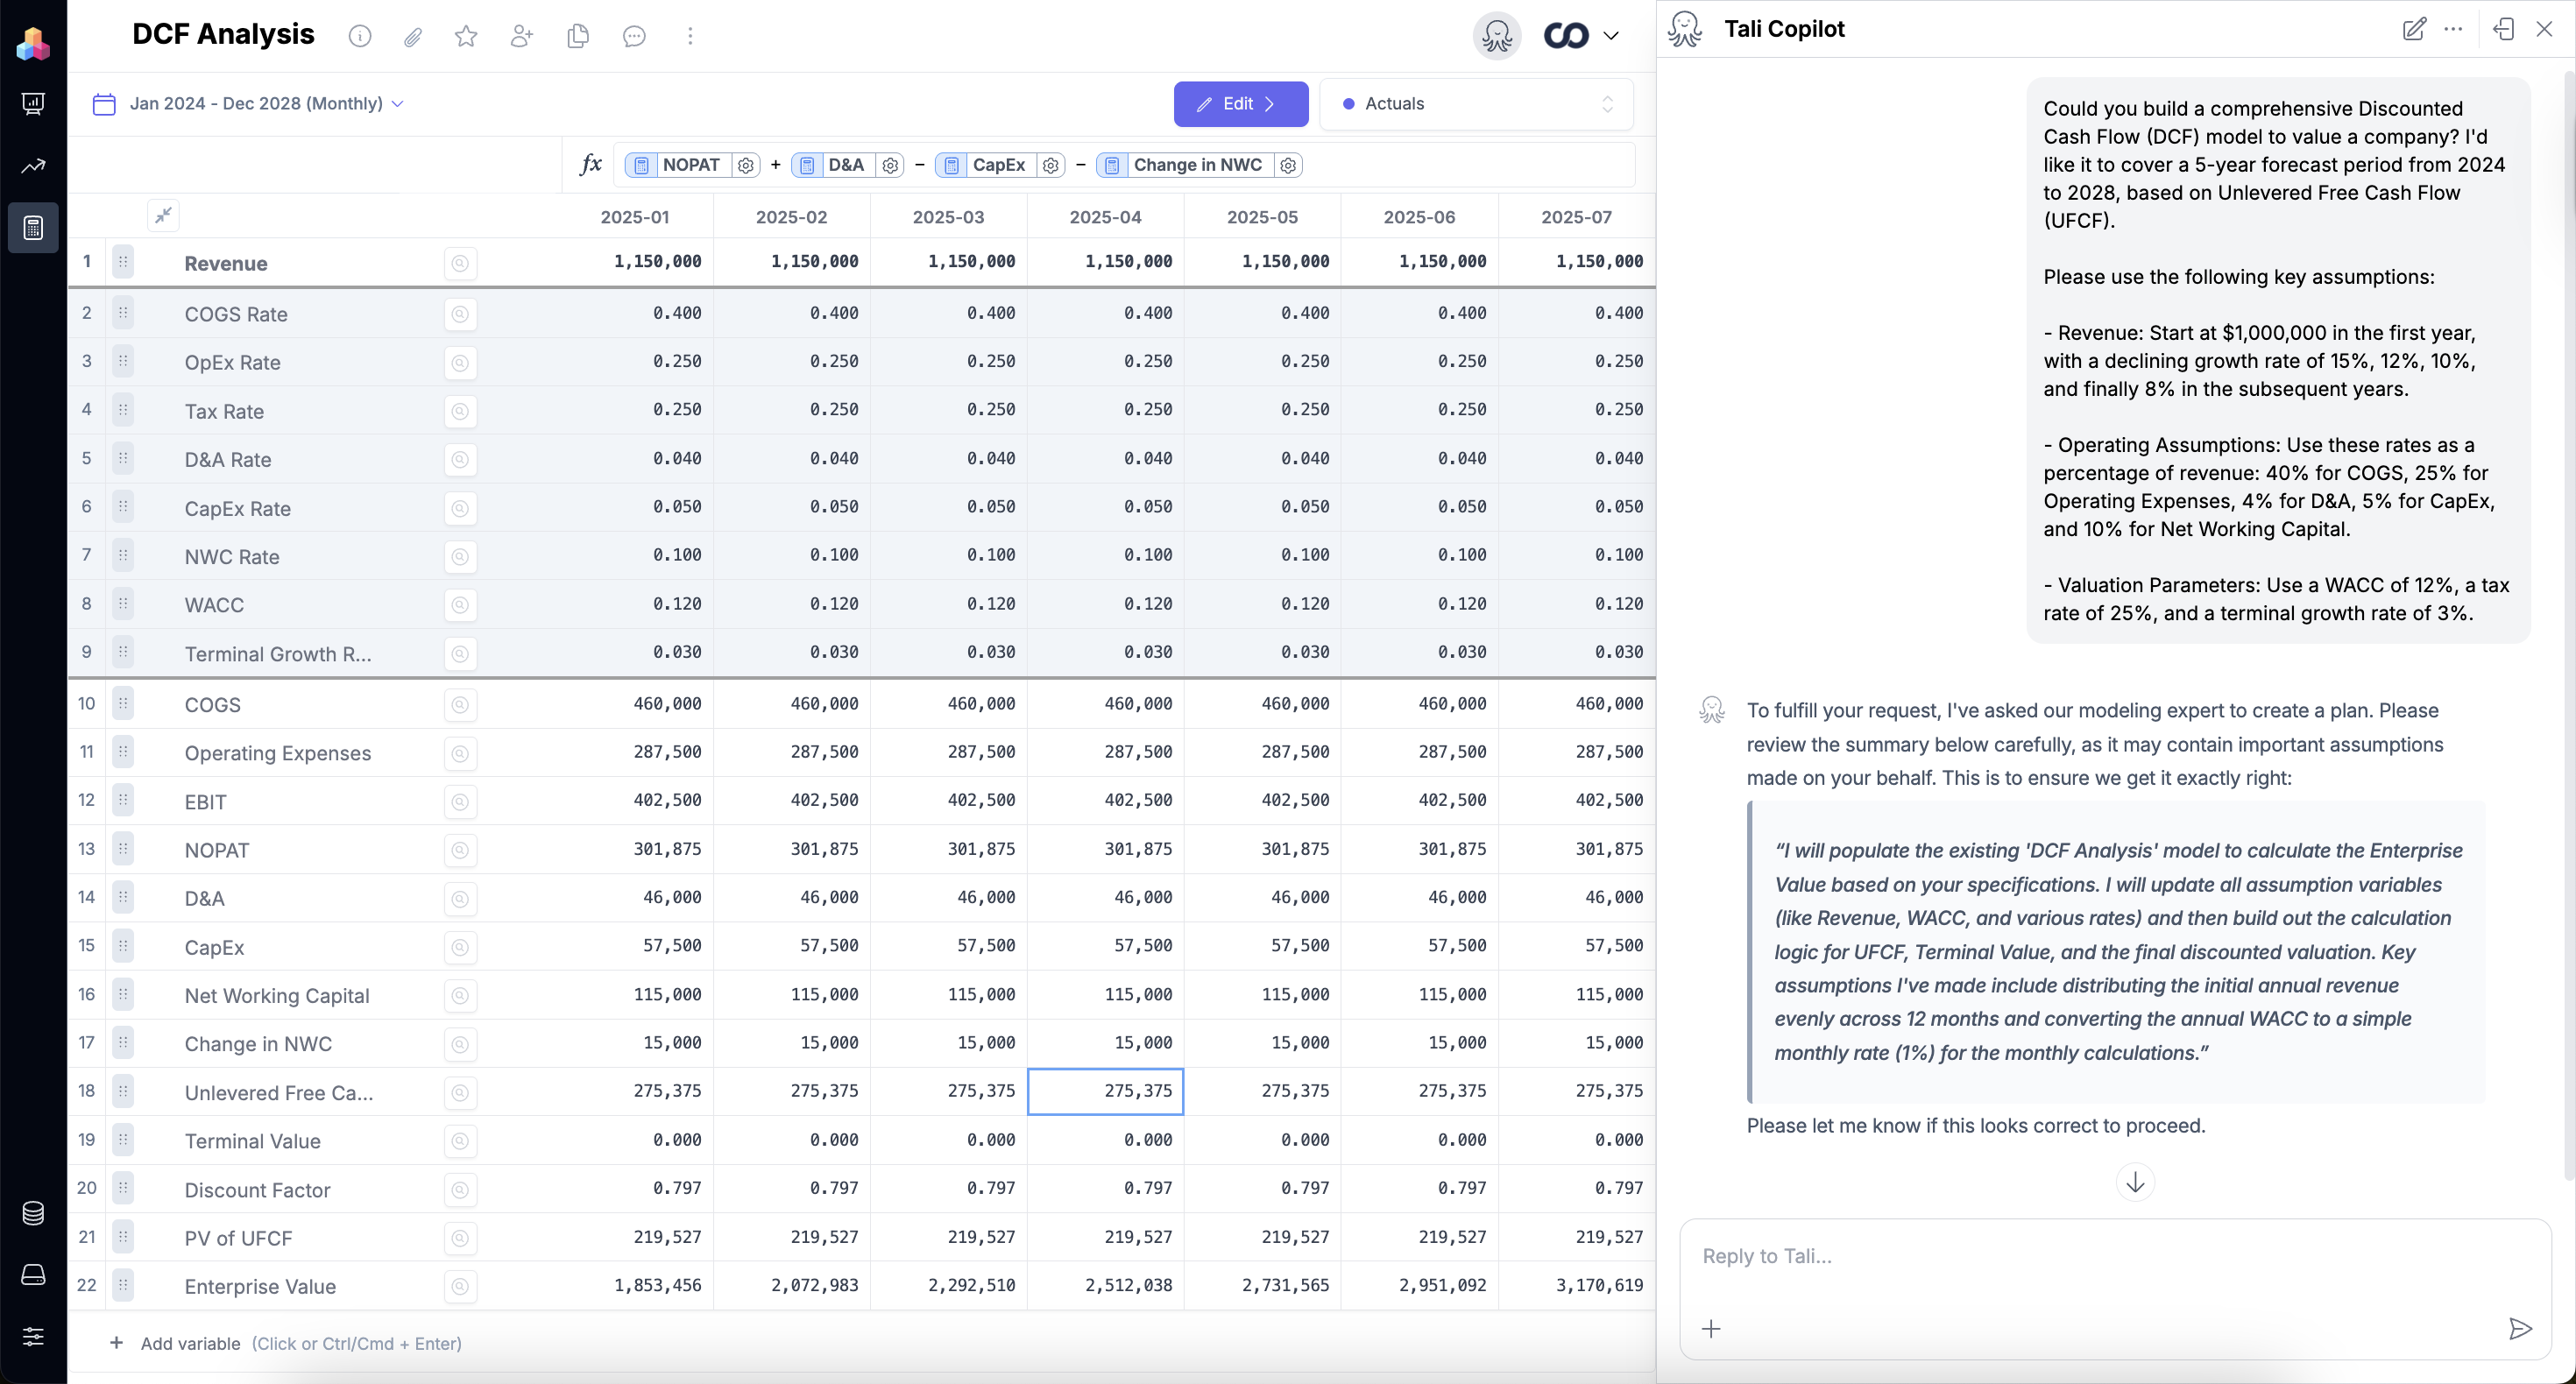Open the Actuals scenario dropdown
The width and height of the screenshot is (2576, 1384).
point(1476,103)
